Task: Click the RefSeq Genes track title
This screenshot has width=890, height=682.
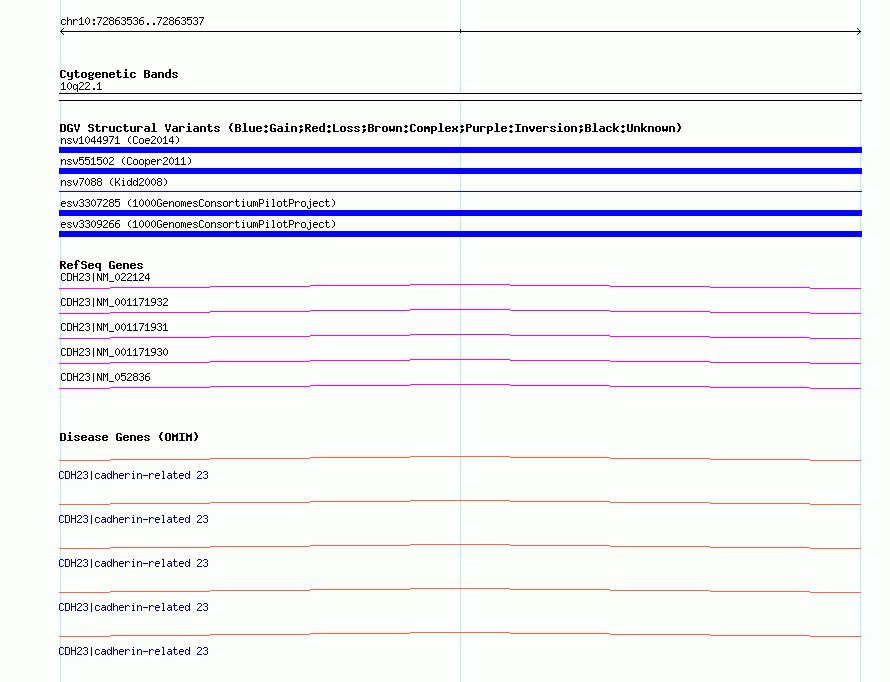Action: tap(101, 265)
